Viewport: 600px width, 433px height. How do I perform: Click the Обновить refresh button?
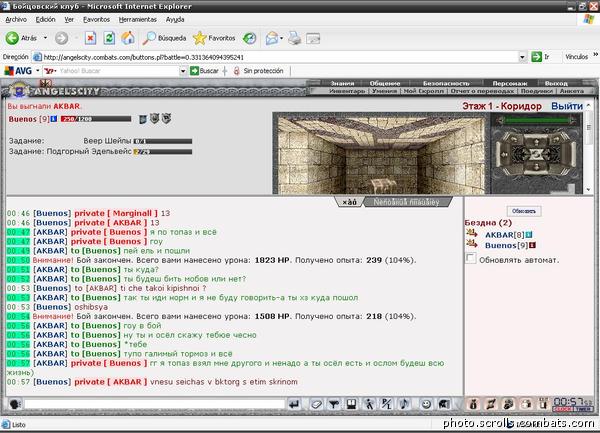pos(524,211)
